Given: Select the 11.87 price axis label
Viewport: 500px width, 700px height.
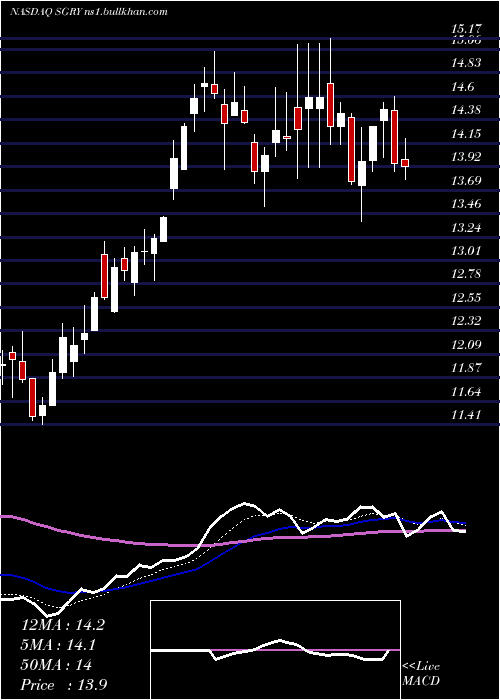Looking at the screenshot, I should tap(466, 368).
